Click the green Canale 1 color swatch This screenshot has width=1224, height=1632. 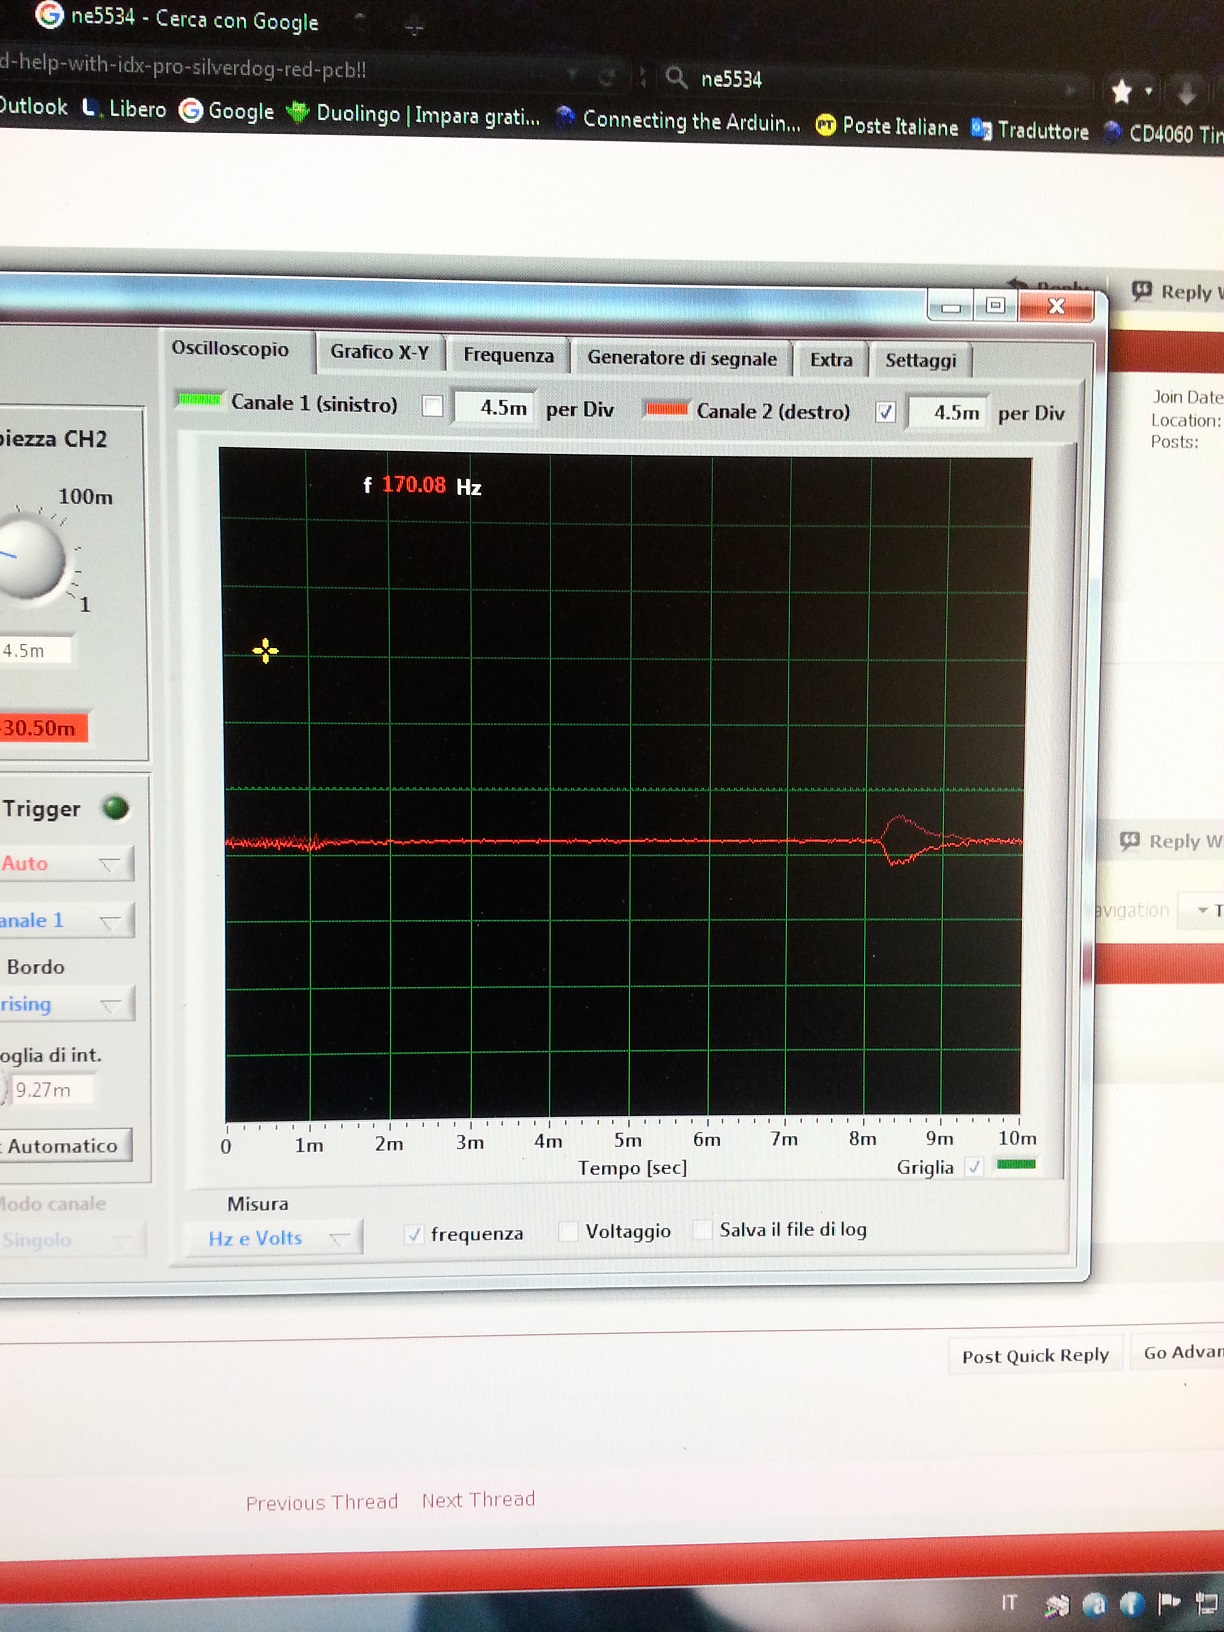click(x=198, y=400)
